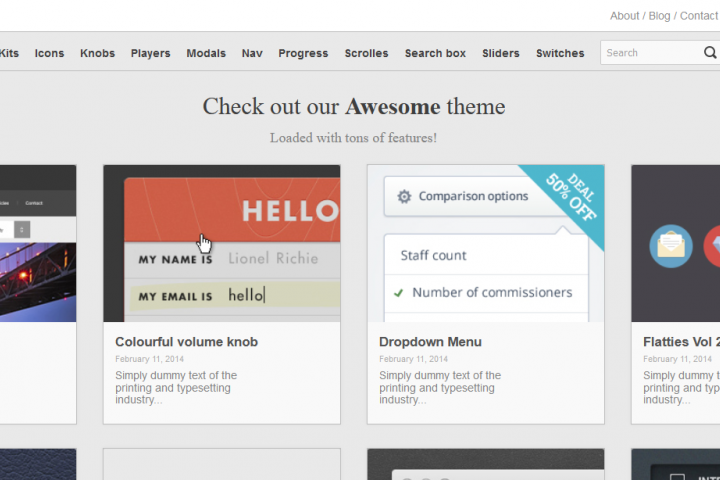Click the gear icon beside Comparison options
The image size is (720, 480).
[x=404, y=197]
